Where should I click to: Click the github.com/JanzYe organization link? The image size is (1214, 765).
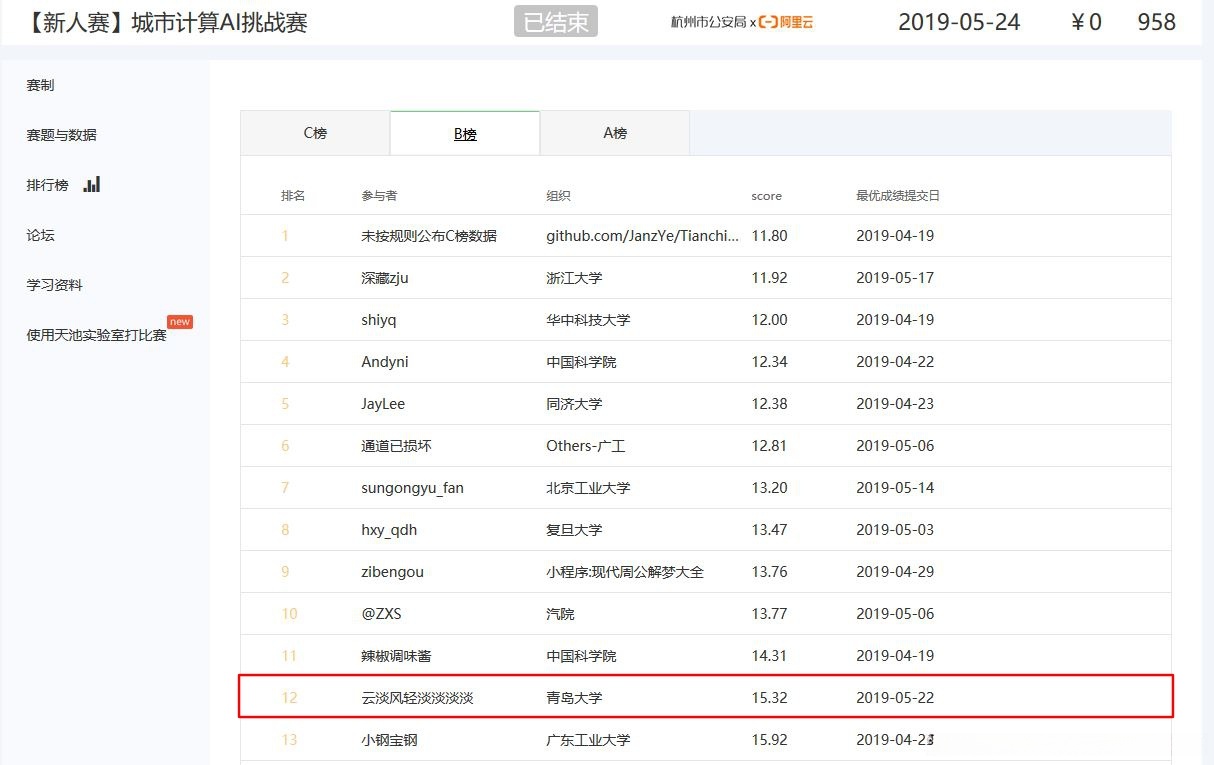[x=642, y=236]
